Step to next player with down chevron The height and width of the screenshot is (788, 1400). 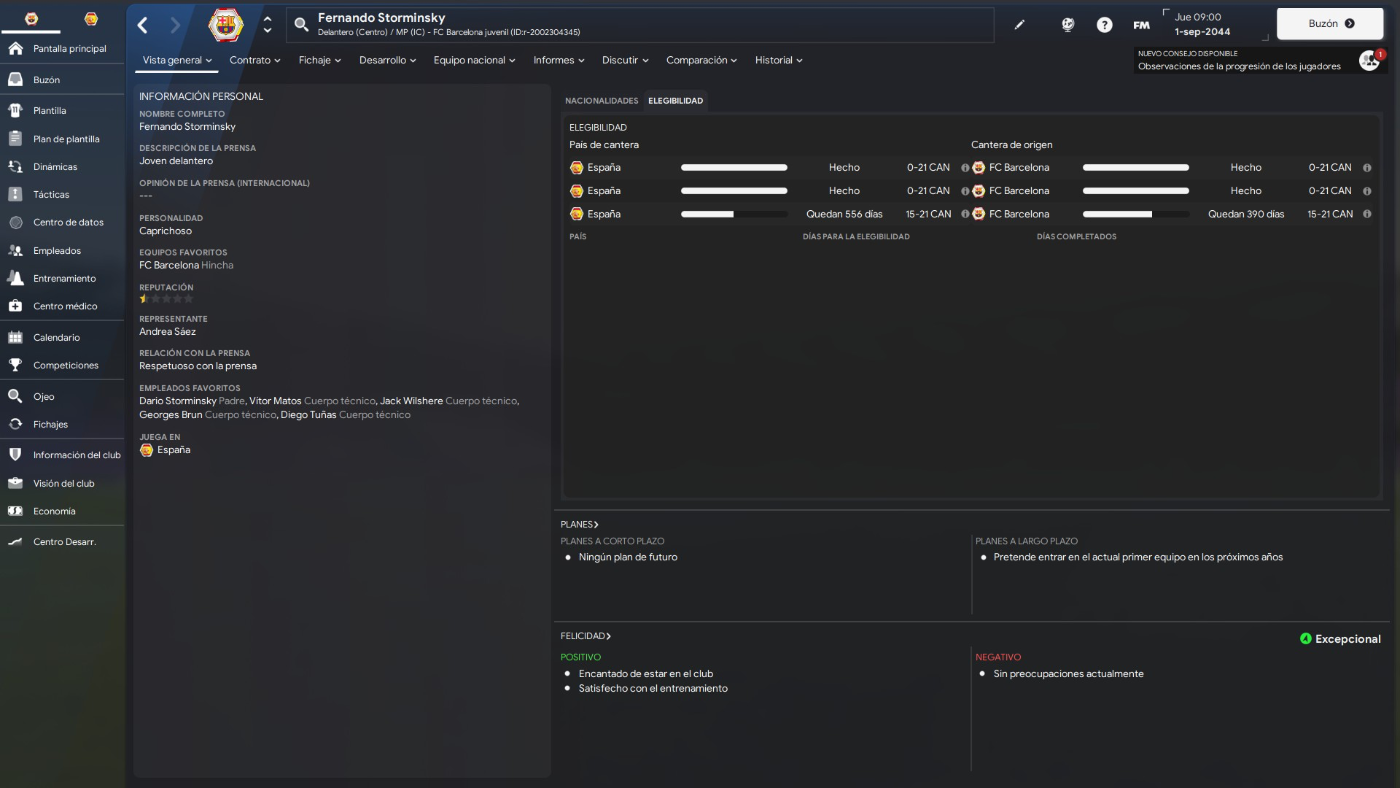tap(267, 31)
